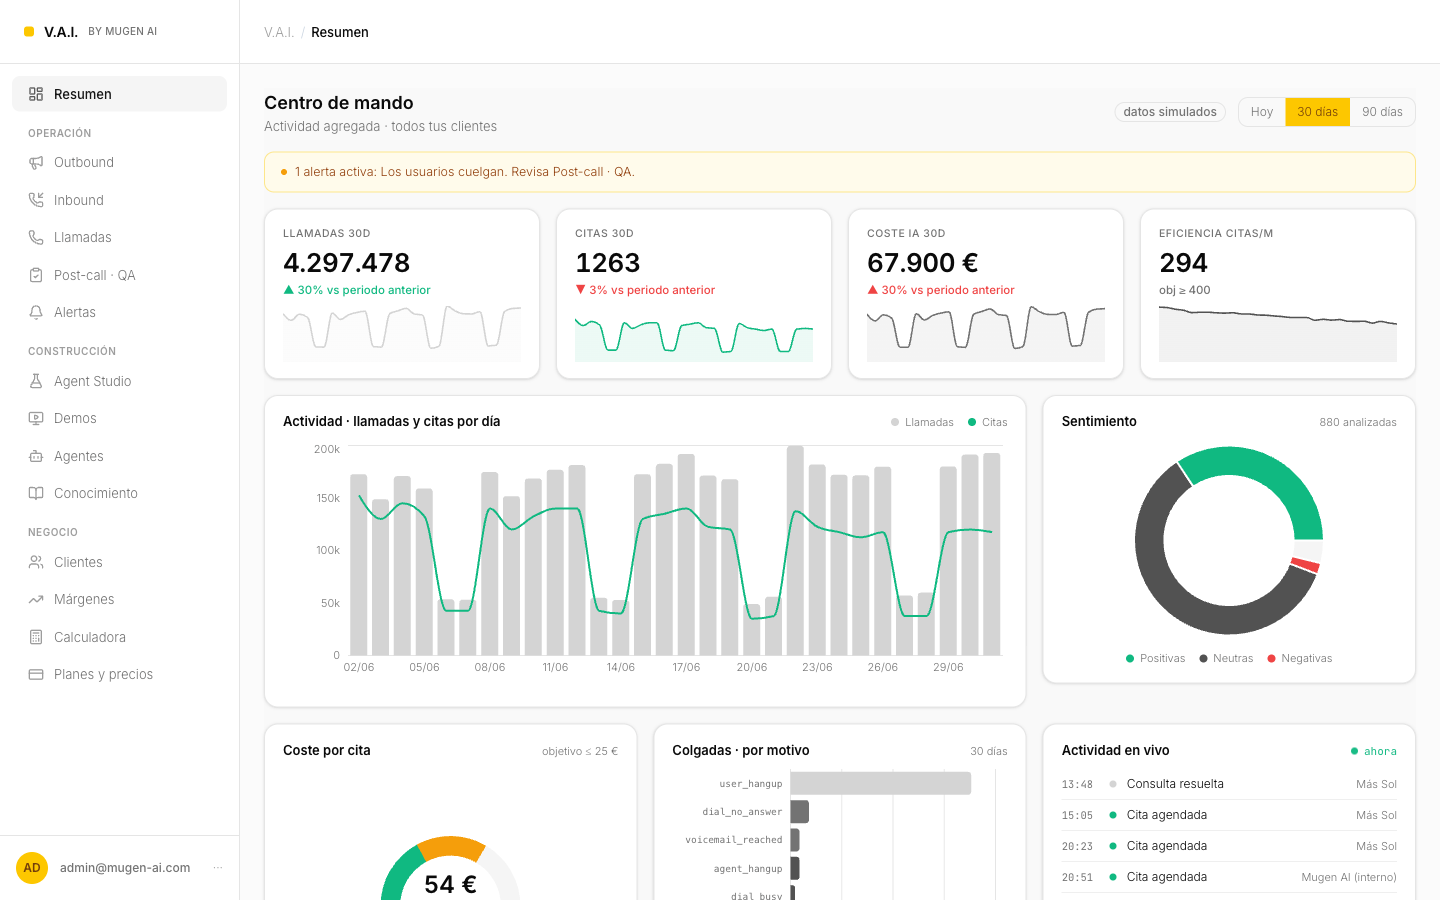Navigate to Llamadas page
Viewport: 1440px width, 900px height.
[119, 237]
